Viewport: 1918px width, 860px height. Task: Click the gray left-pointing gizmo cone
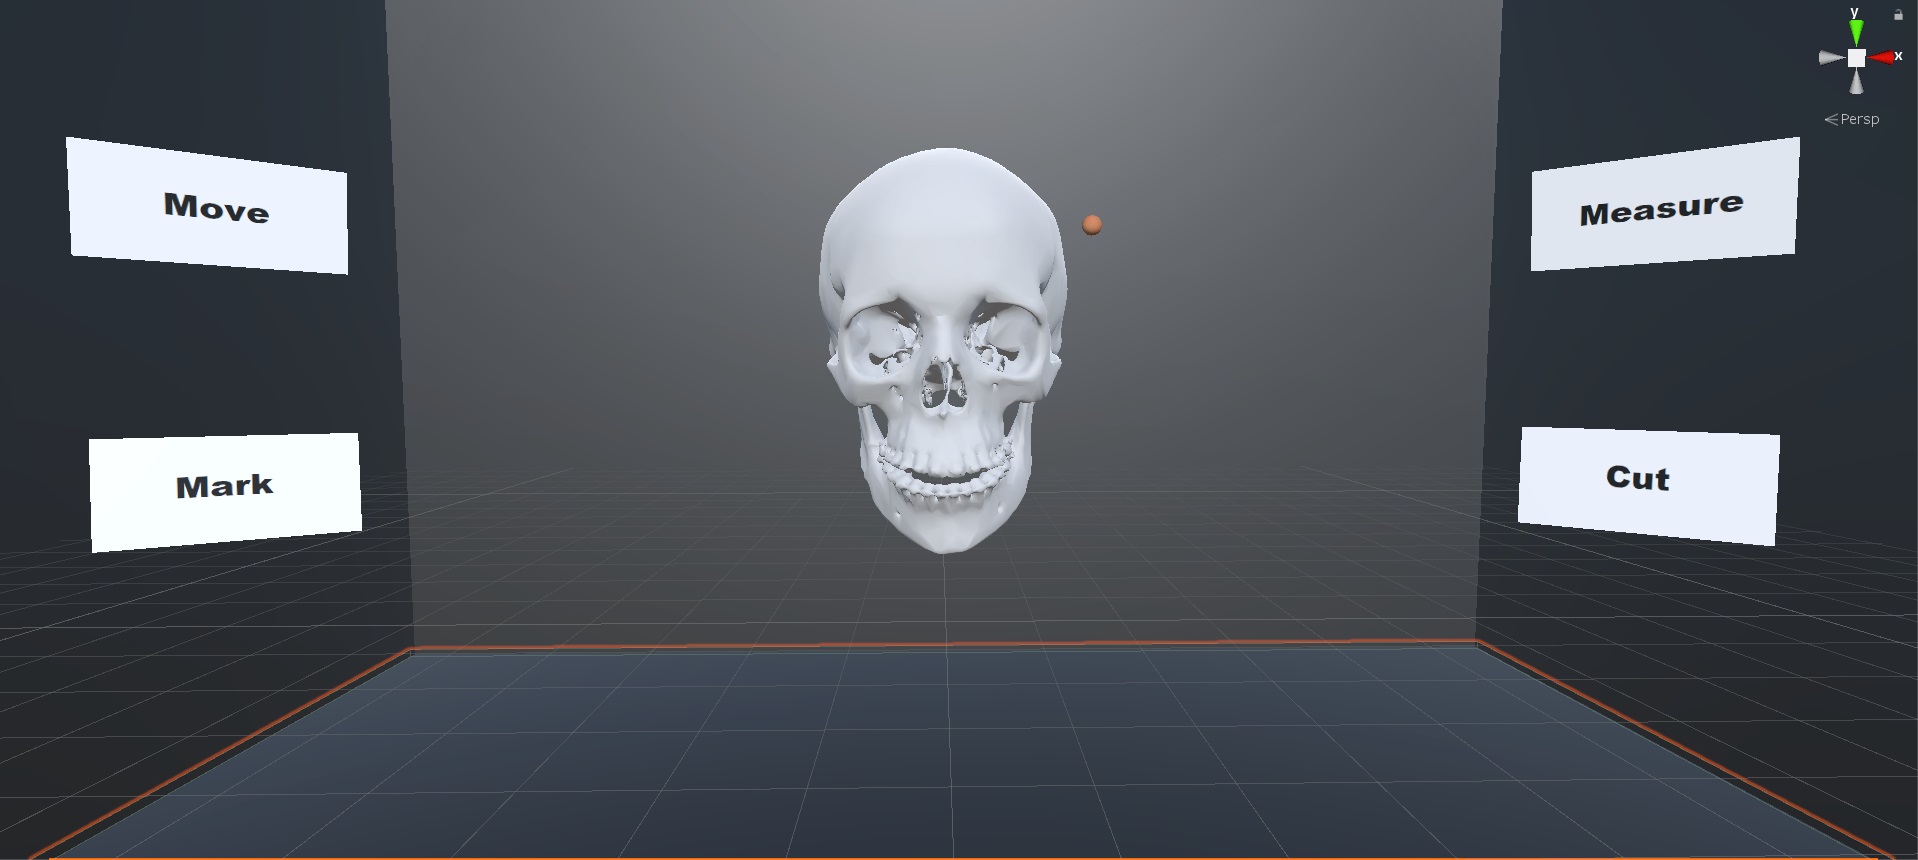(1831, 58)
